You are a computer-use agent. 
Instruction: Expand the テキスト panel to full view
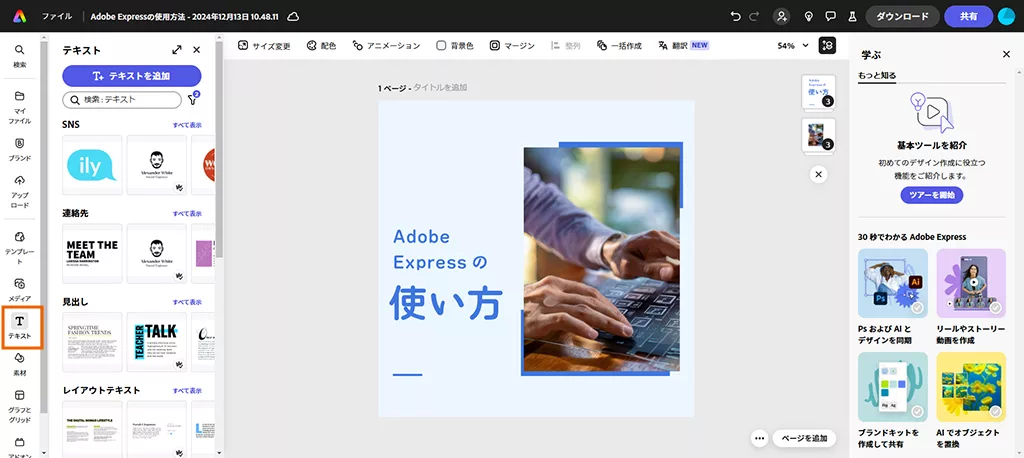tap(176, 50)
